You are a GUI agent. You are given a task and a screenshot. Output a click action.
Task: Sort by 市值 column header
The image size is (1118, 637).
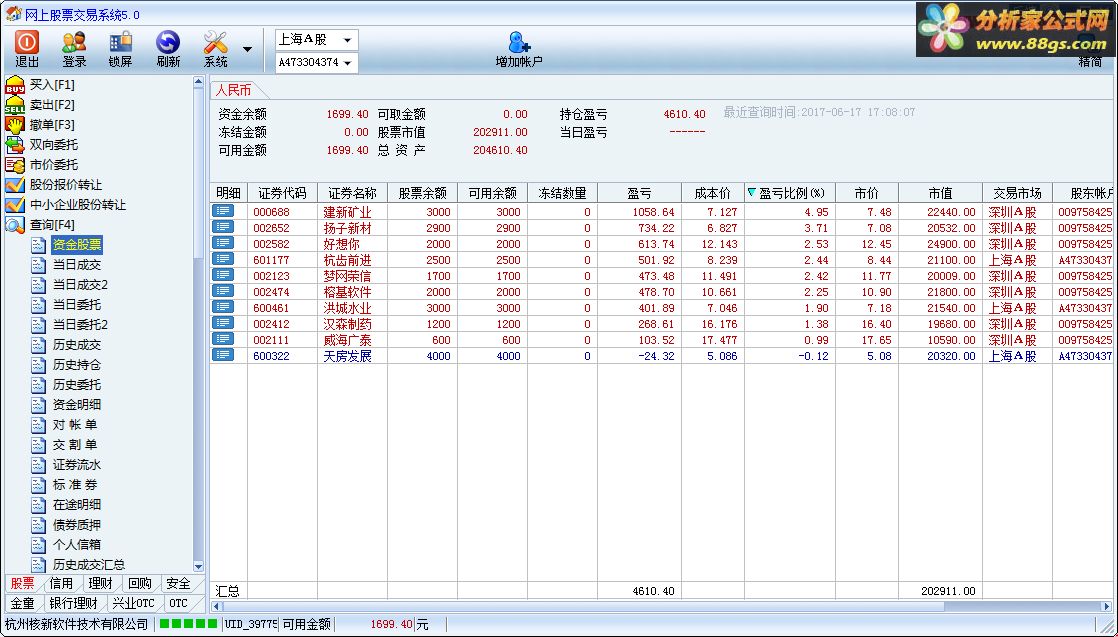click(940, 193)
